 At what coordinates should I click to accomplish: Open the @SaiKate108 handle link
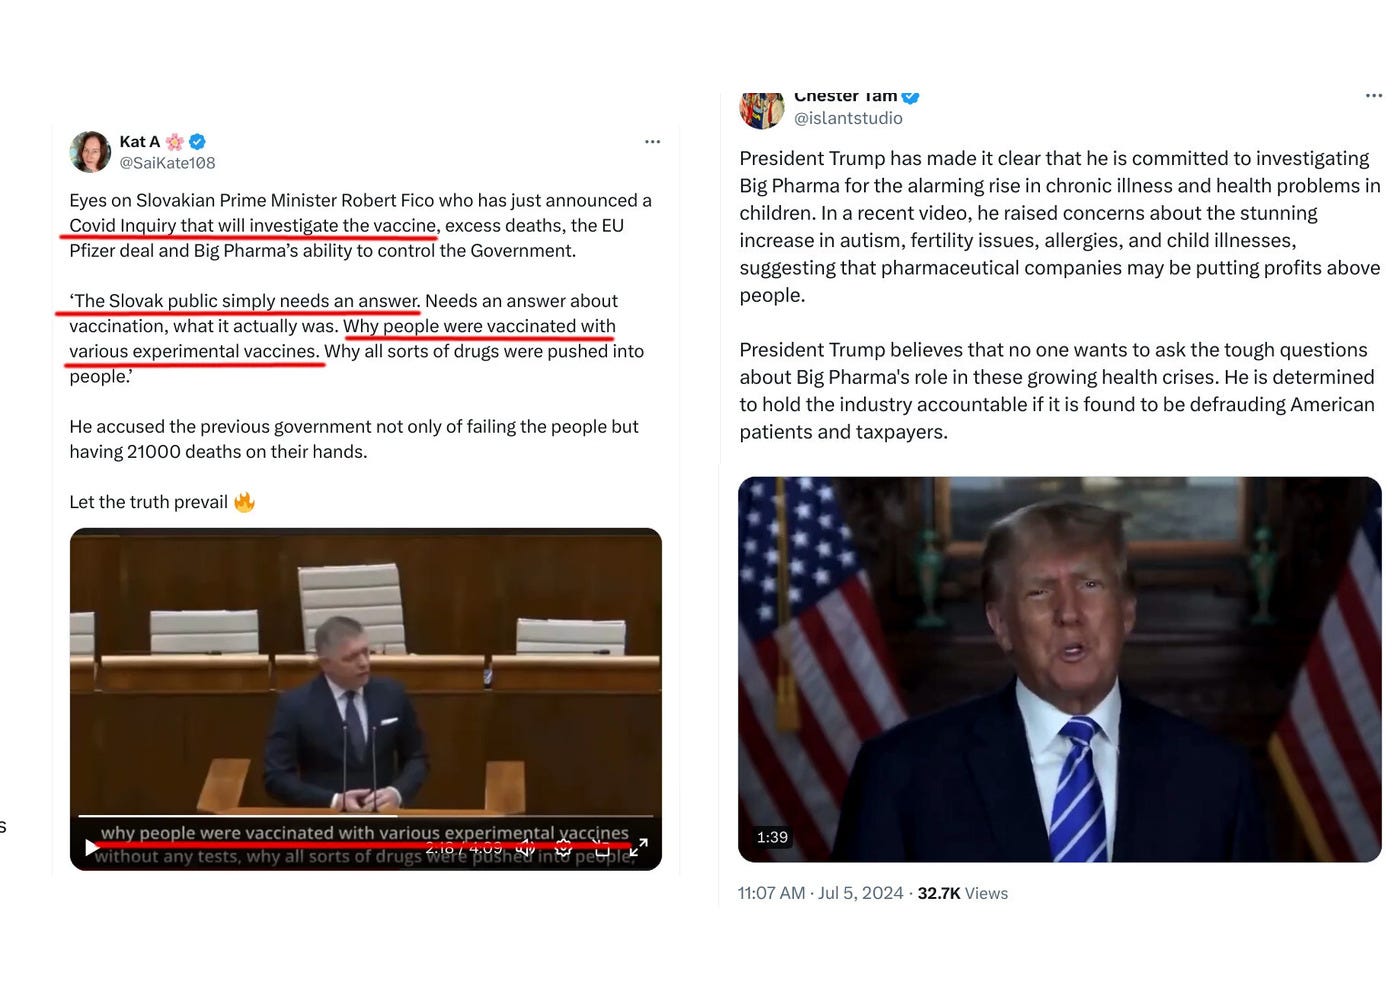tap(167, 163)
